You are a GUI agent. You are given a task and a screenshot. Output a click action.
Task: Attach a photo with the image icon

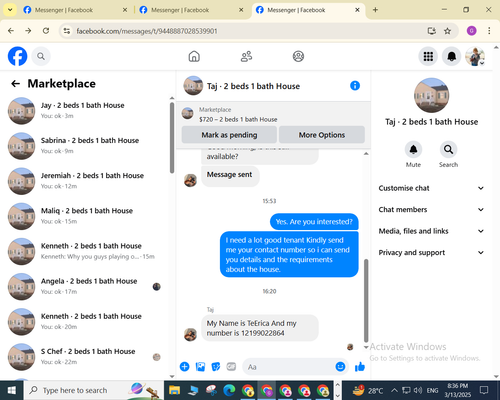coord(200,367)
